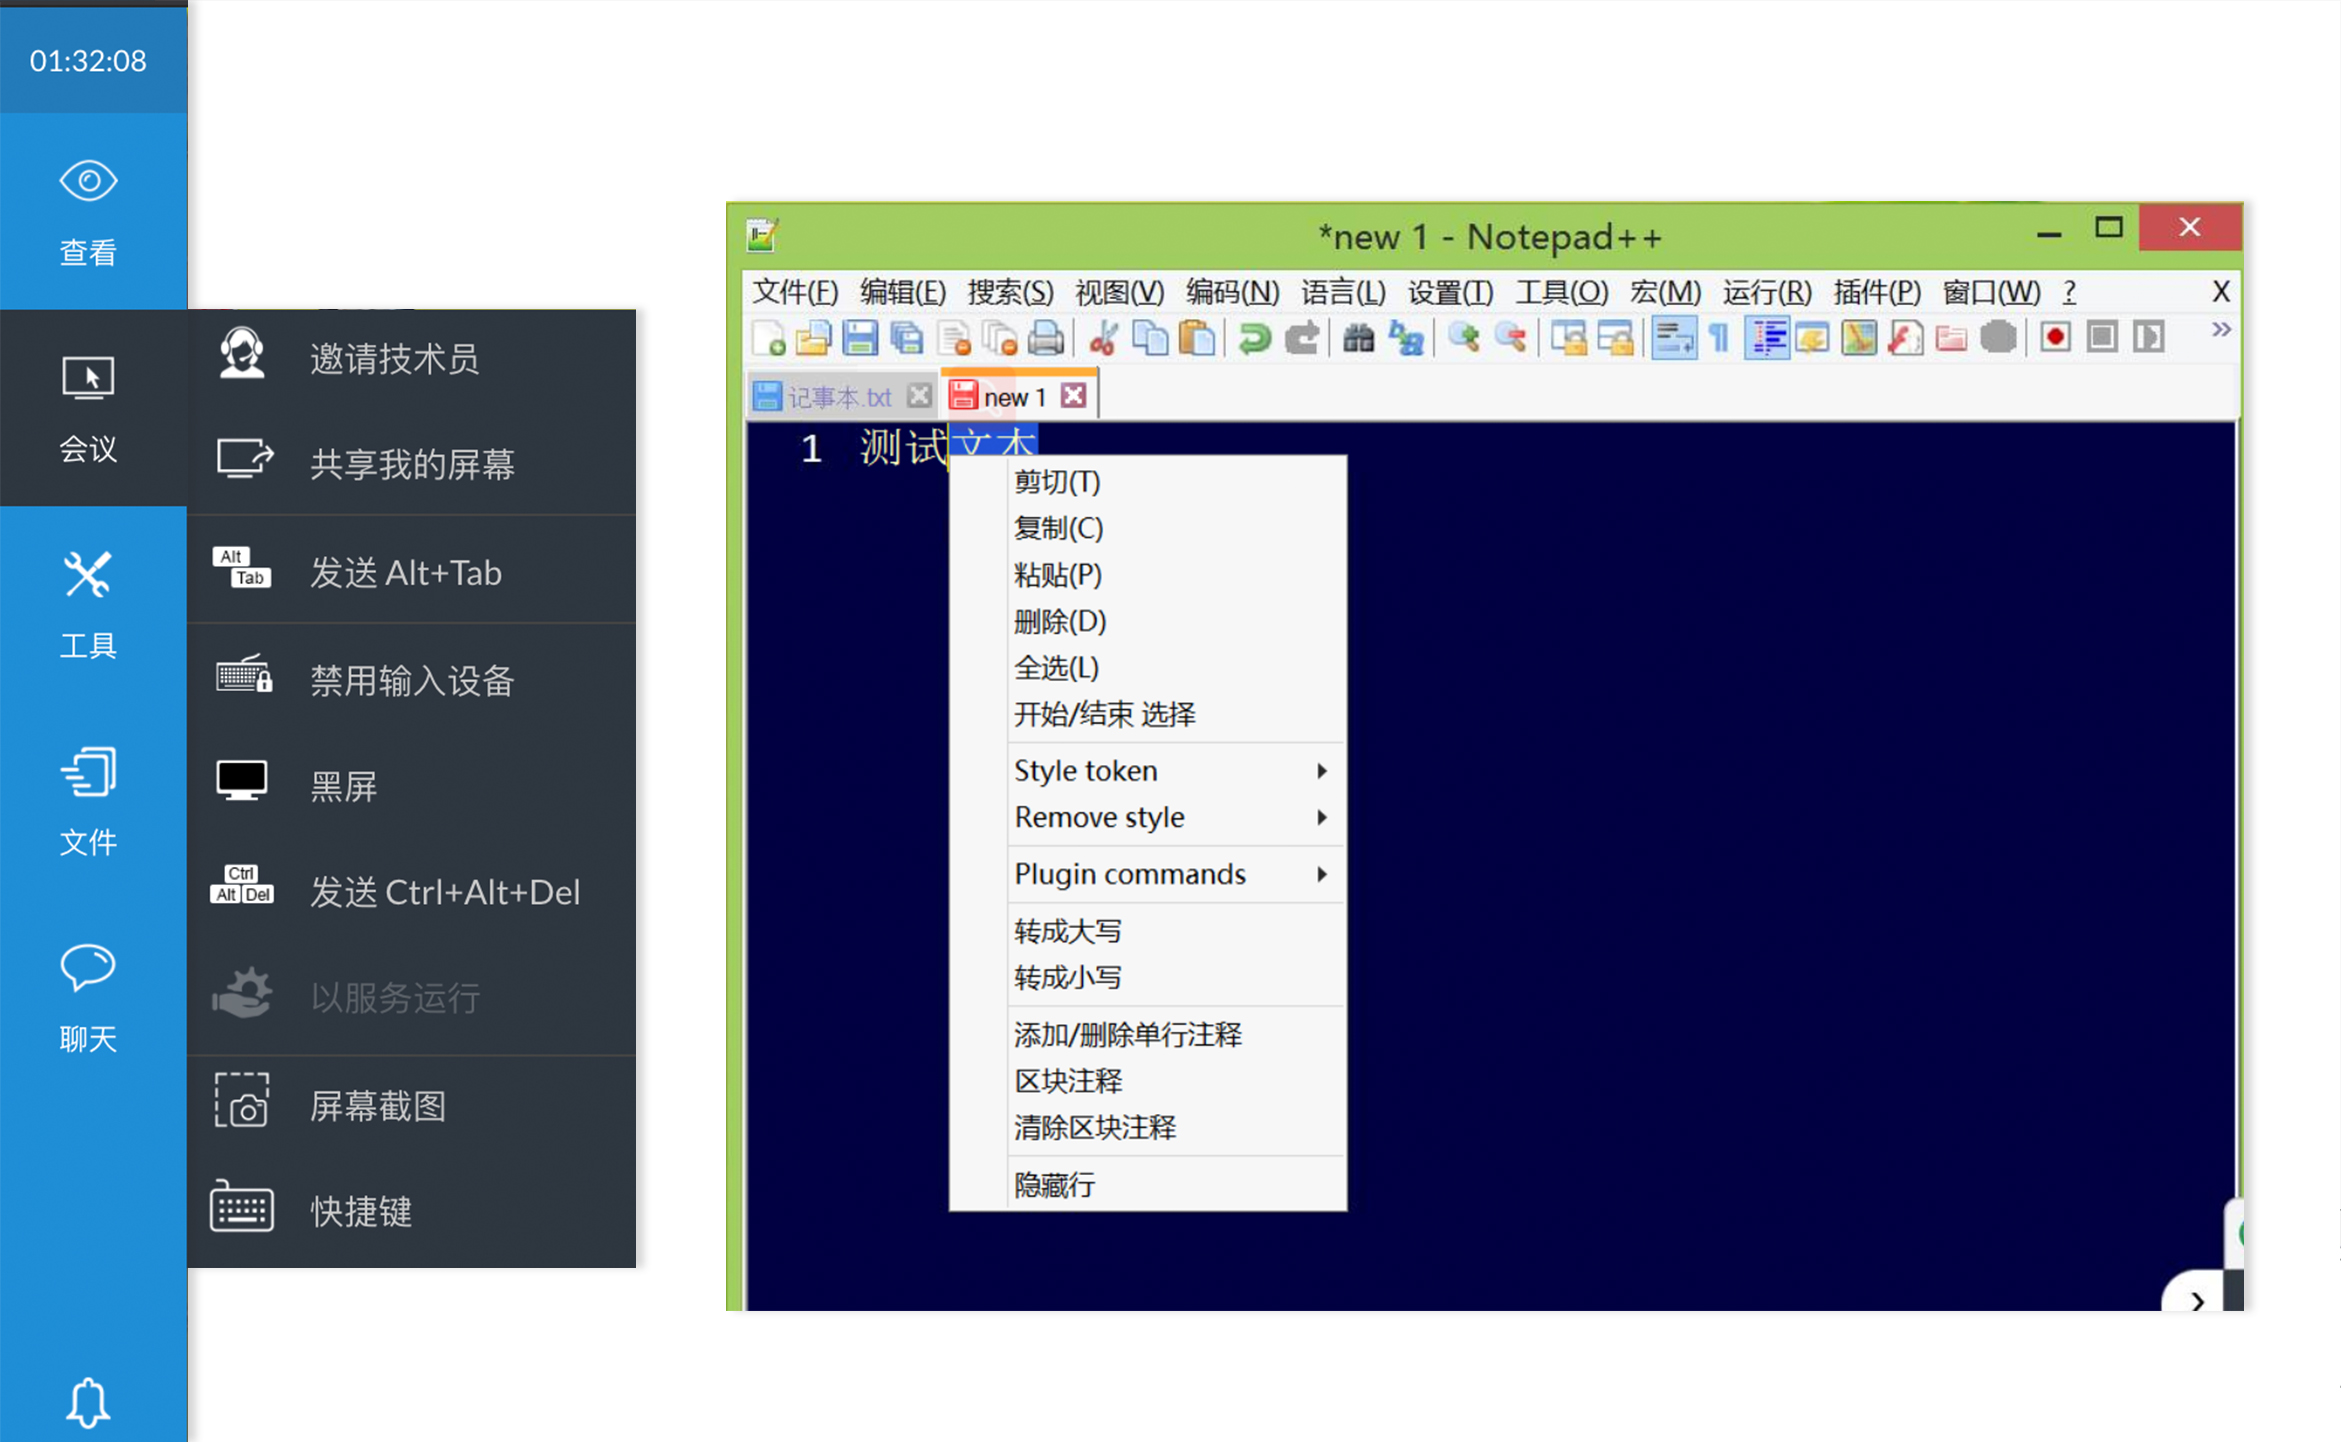Start macro recording with red dot icon
The width and height of the screenshot is (2341, 1442).
coord(2055,338)
